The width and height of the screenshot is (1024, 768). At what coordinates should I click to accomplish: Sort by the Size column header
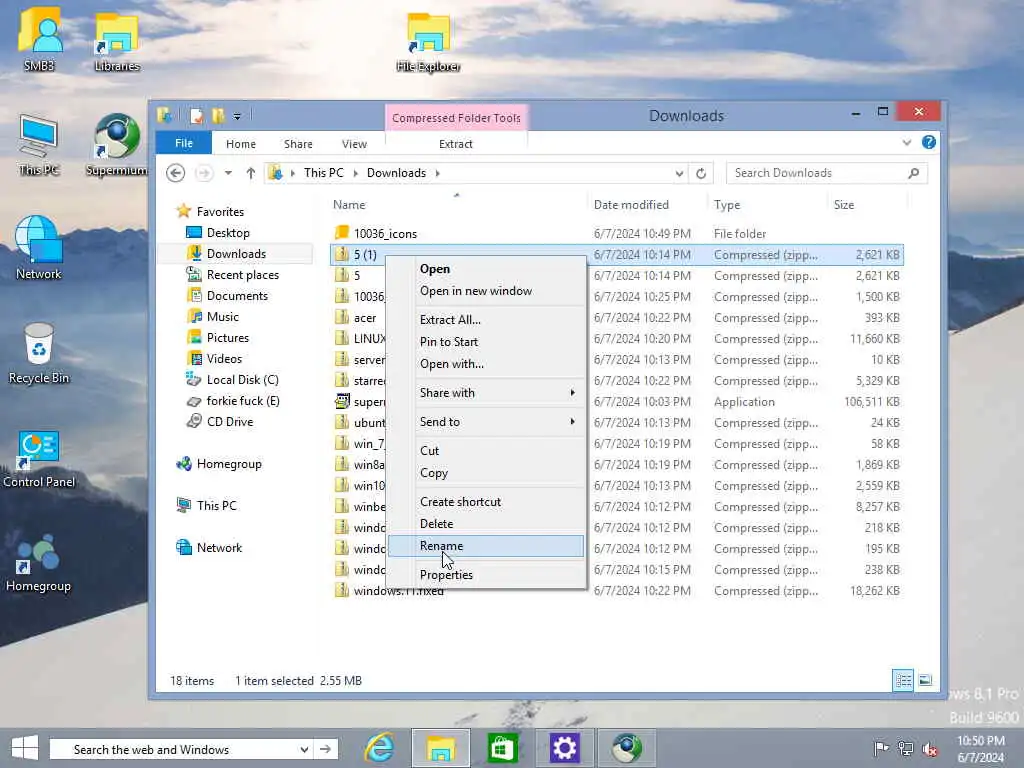click(x=867, y=204)
